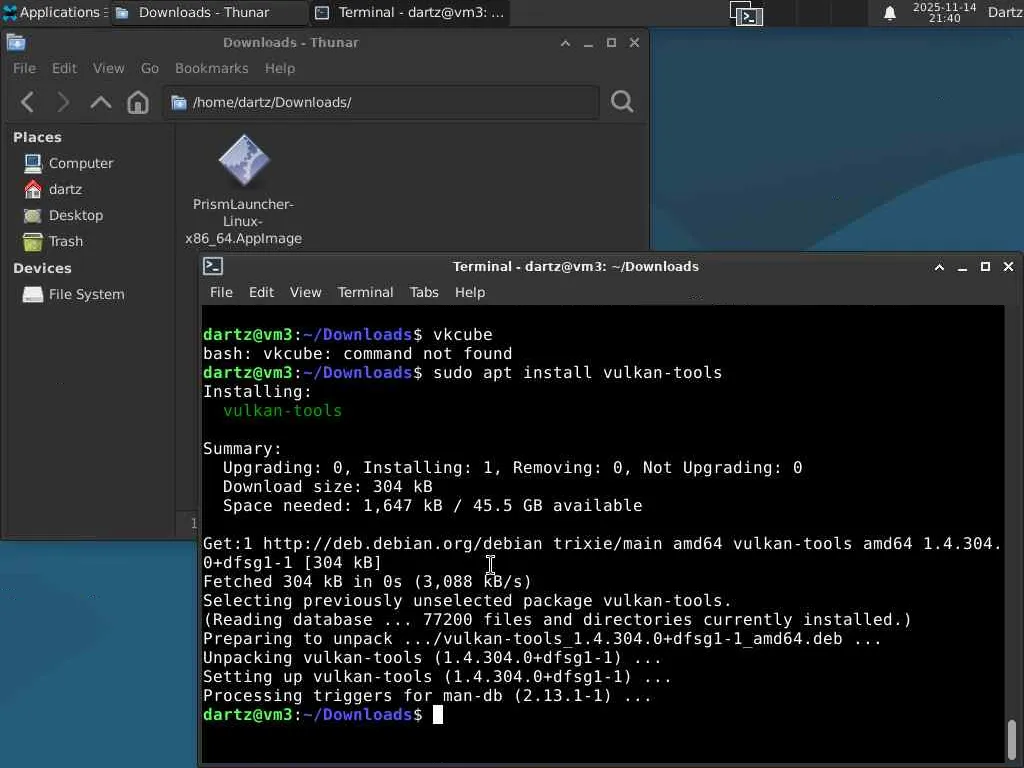Maximize the Terminal window
This screenshot has width=1024, height=768.
pos(985,266)
